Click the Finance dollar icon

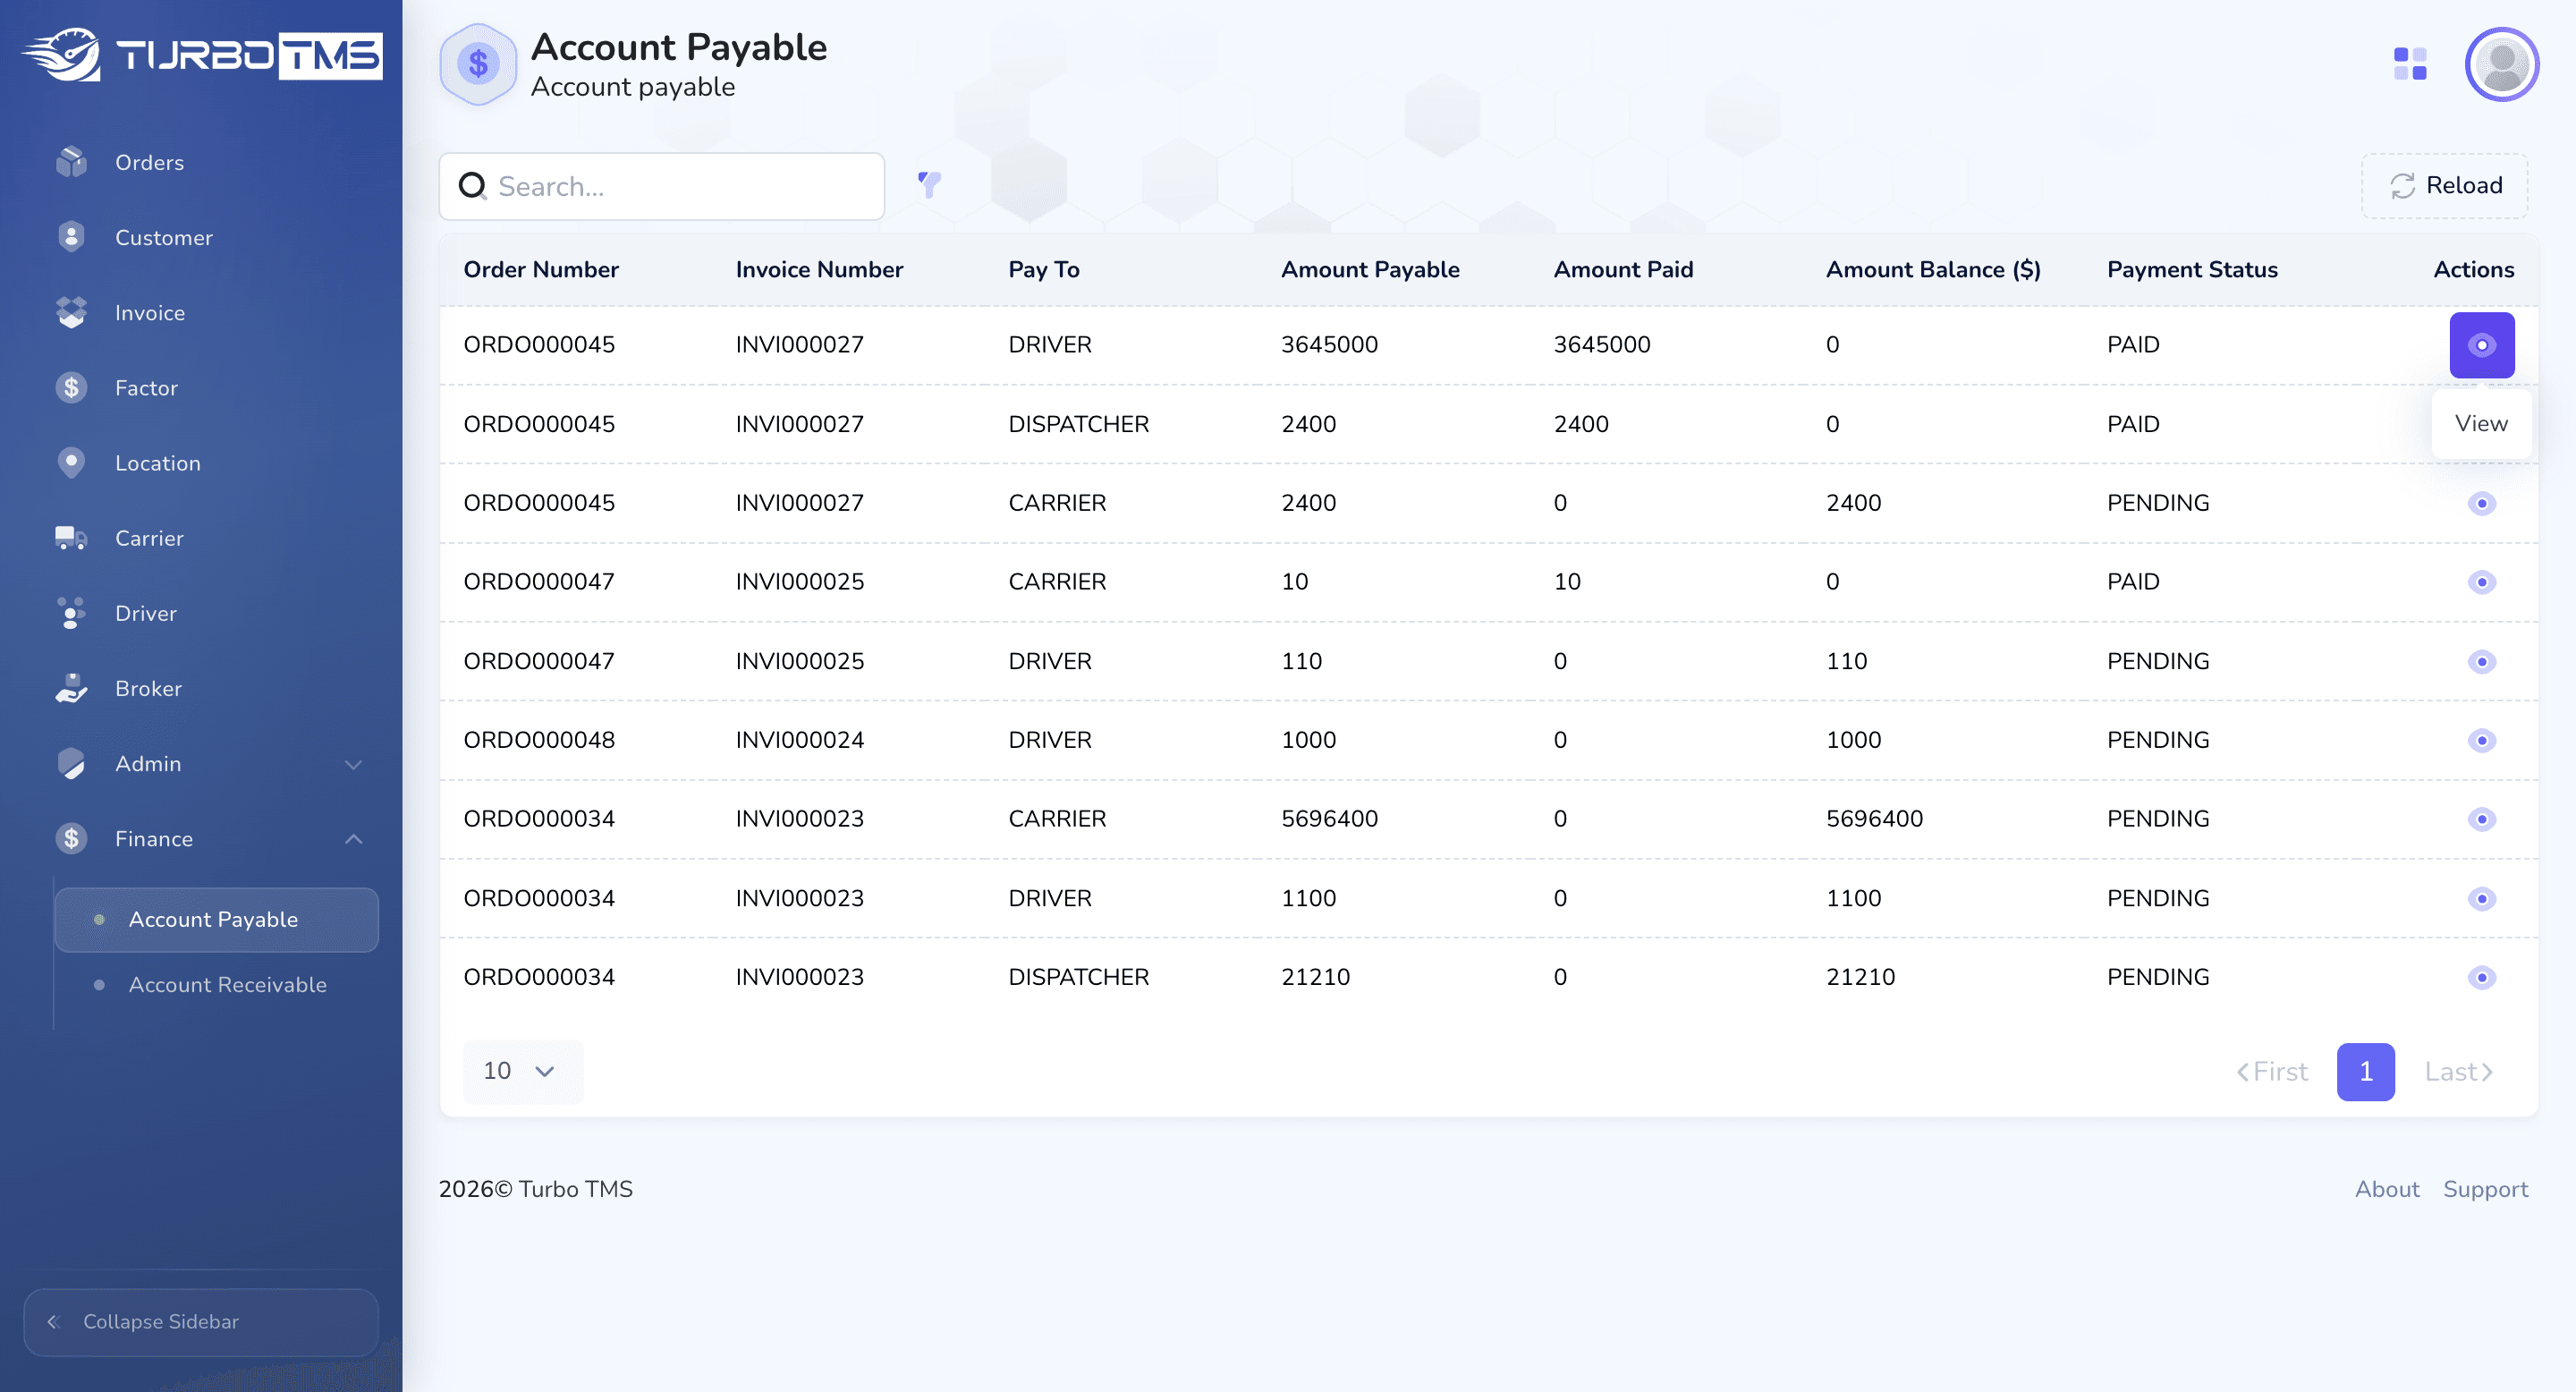coord(71,839)
